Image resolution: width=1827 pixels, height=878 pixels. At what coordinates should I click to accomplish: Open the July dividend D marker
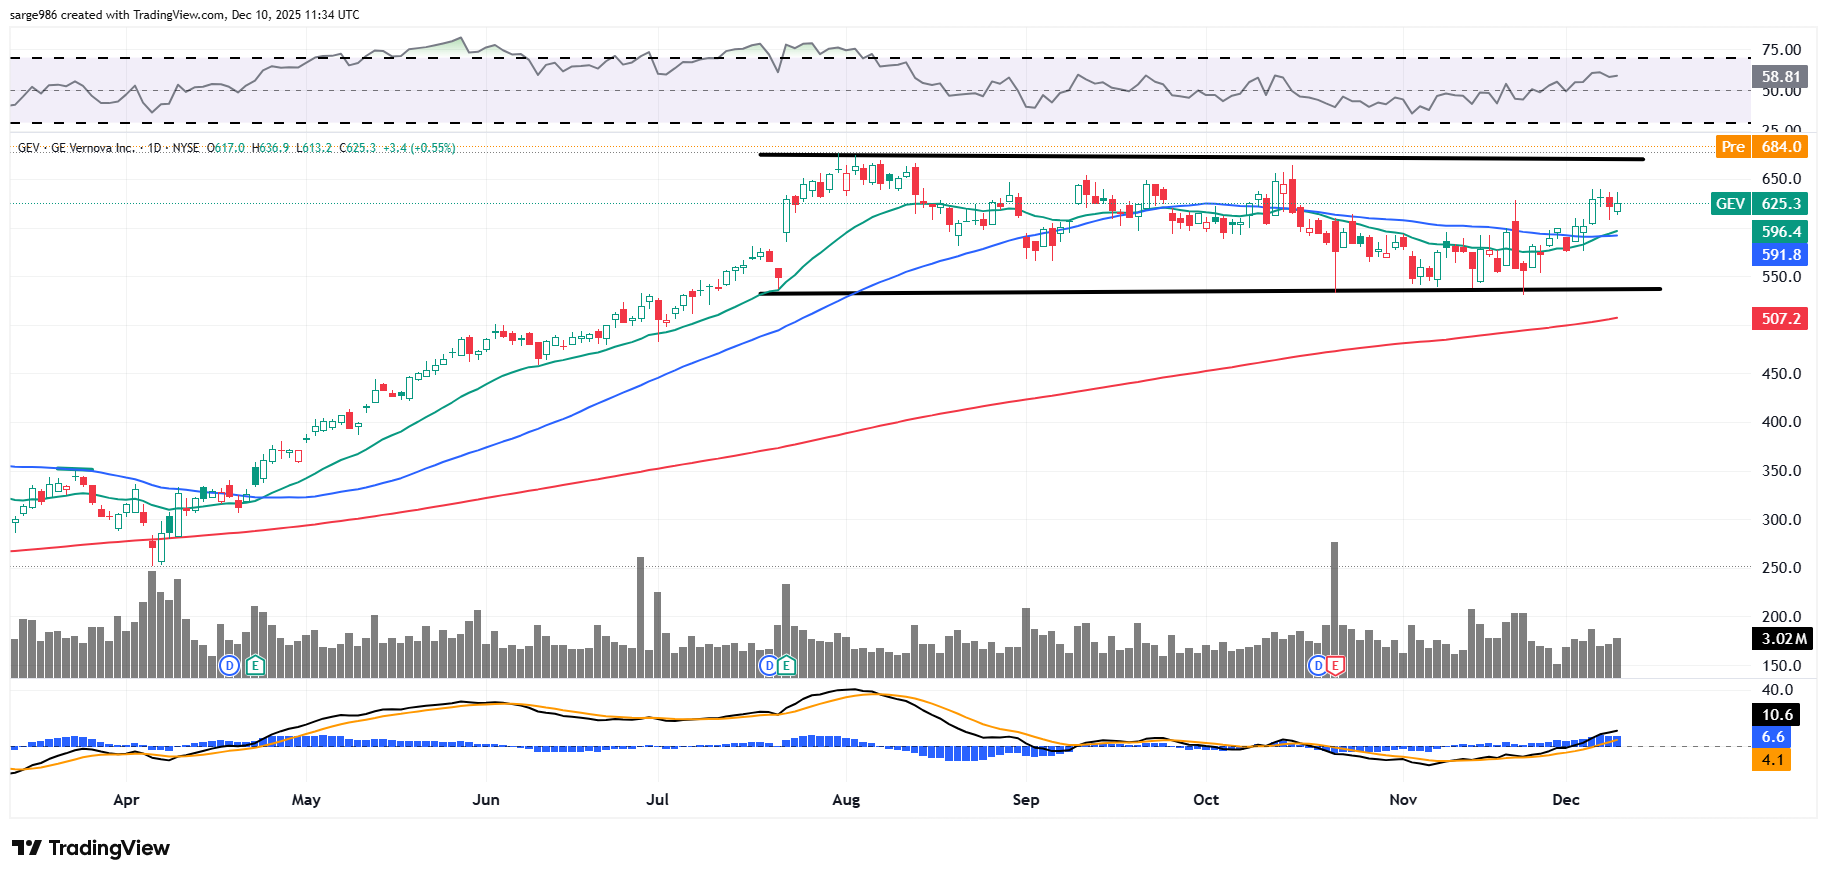[768, 665]
